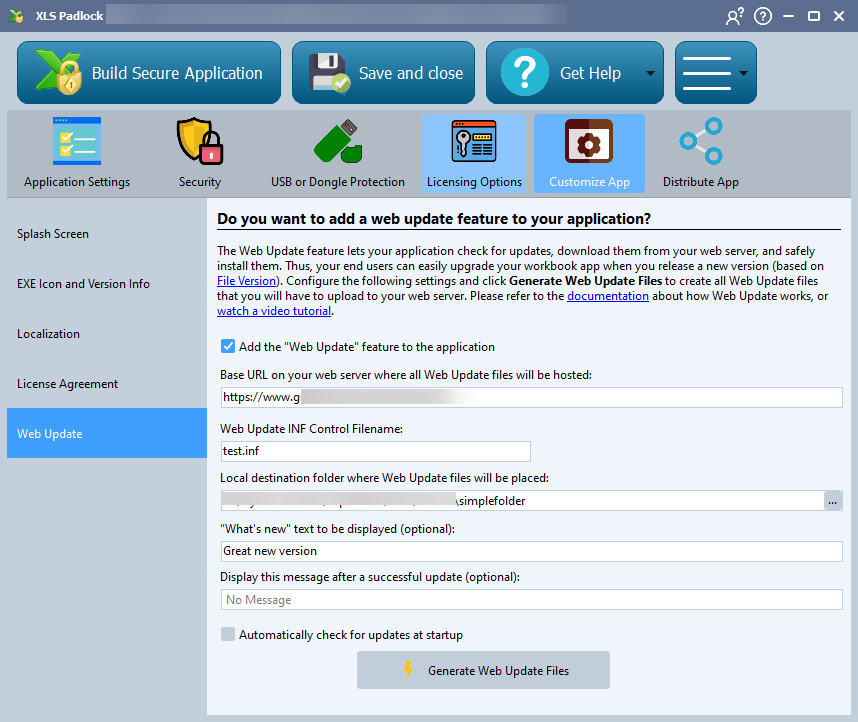The height and width of the screenshot is (722, 858).
Task: Follow the watch a video tutorial link
Action: pos(273,311)
